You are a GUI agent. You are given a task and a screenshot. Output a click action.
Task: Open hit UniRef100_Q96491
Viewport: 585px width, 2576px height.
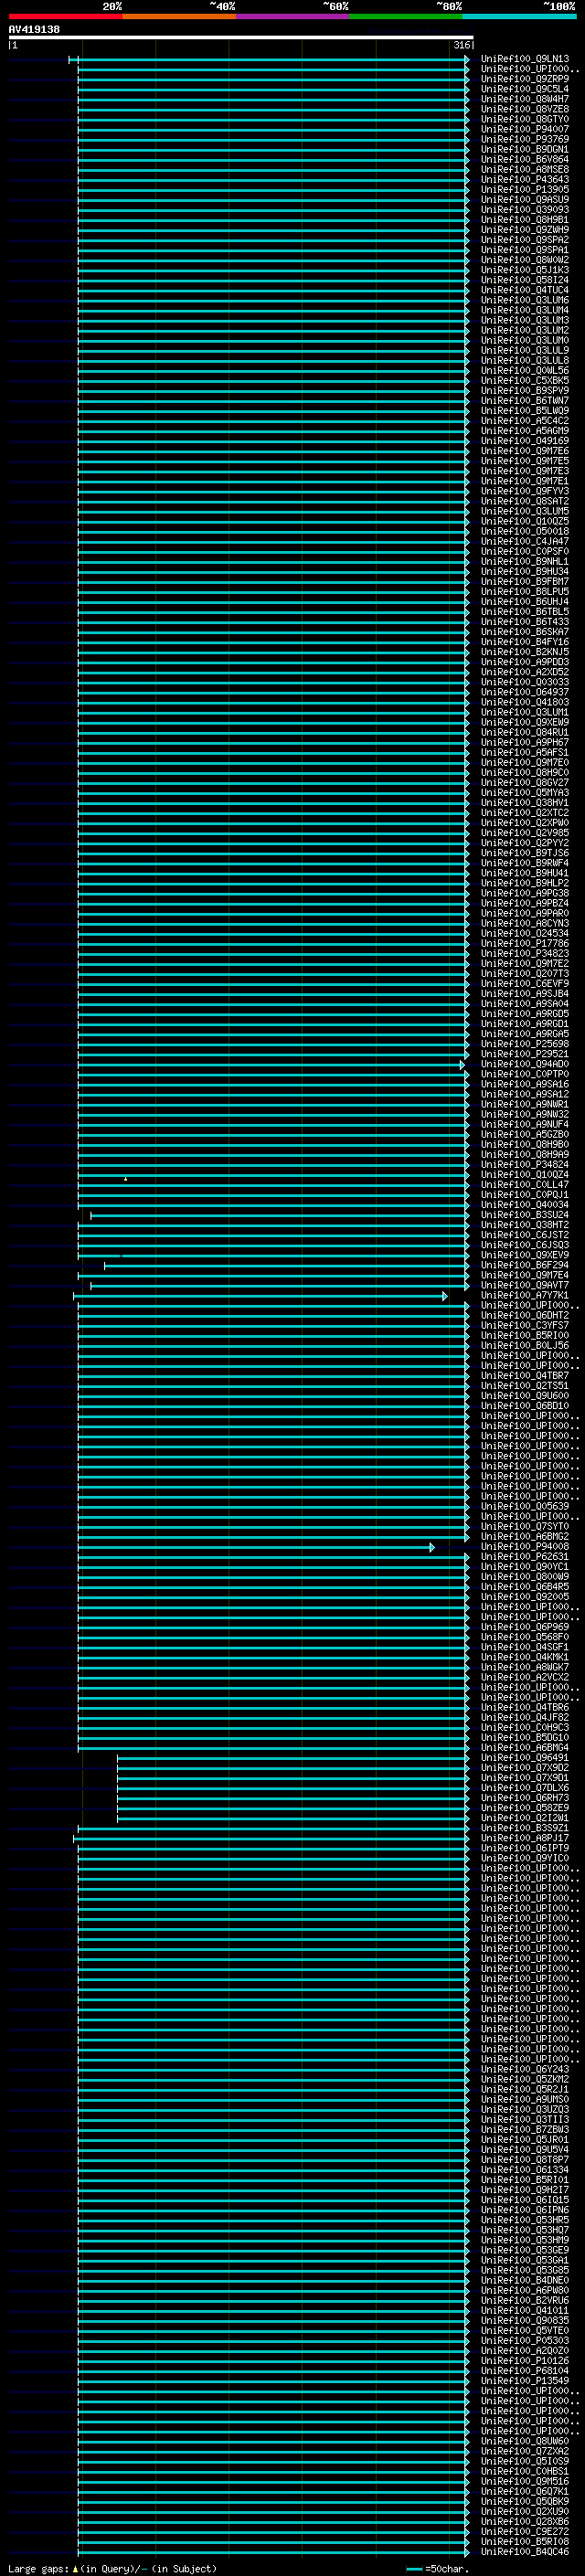click(525, 1758)
